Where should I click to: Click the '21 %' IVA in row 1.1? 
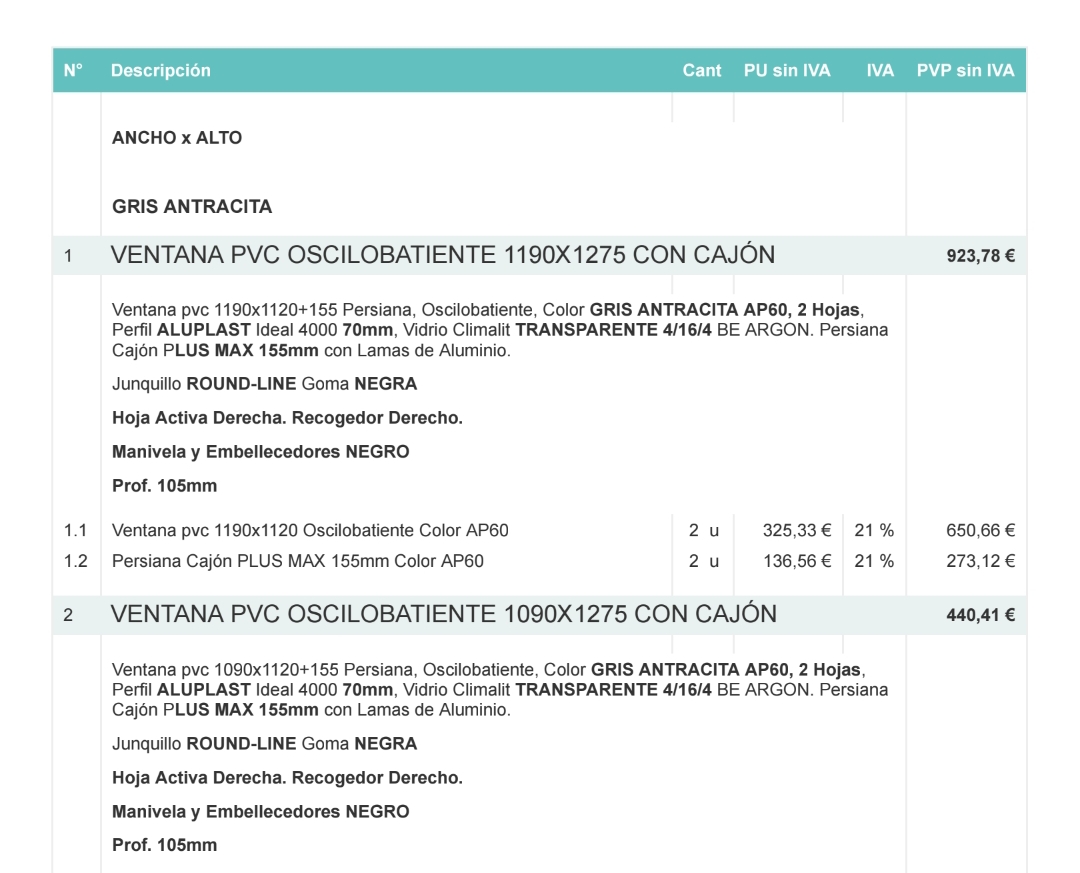pyautogui.click(x=874, y=531)
